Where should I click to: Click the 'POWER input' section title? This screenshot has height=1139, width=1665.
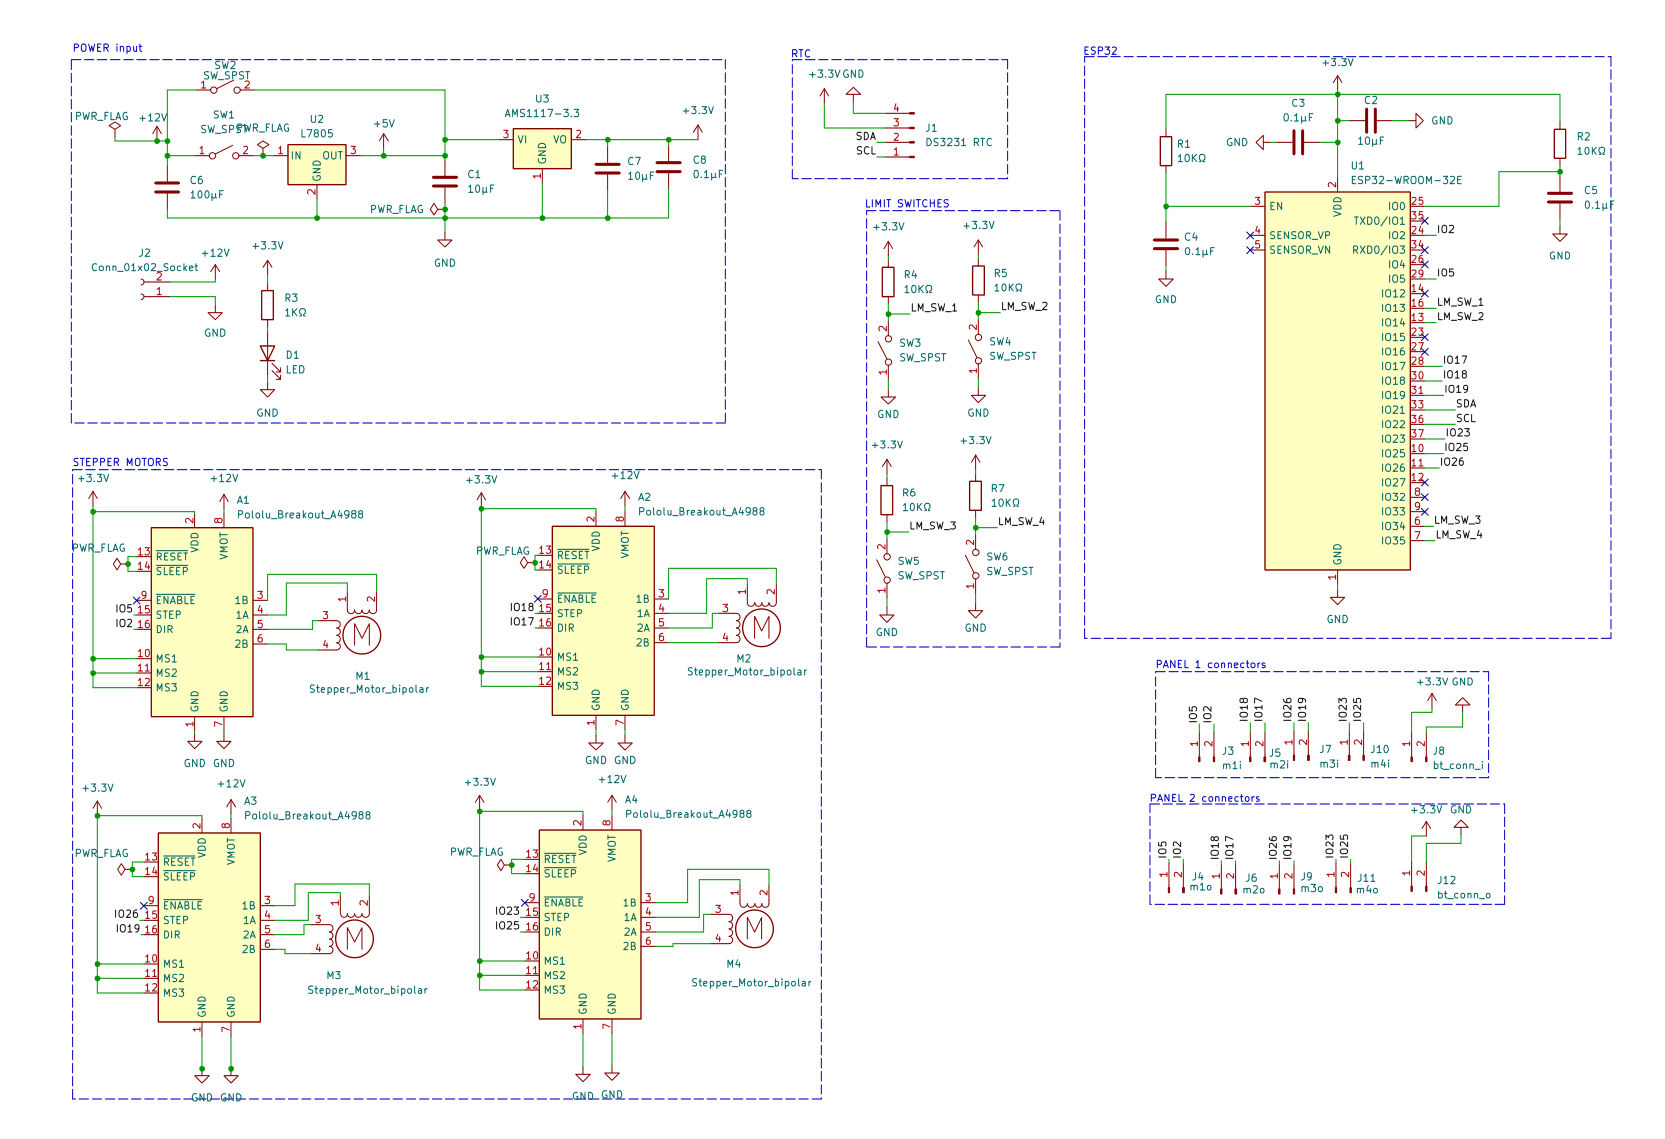[x=108, y=48]
